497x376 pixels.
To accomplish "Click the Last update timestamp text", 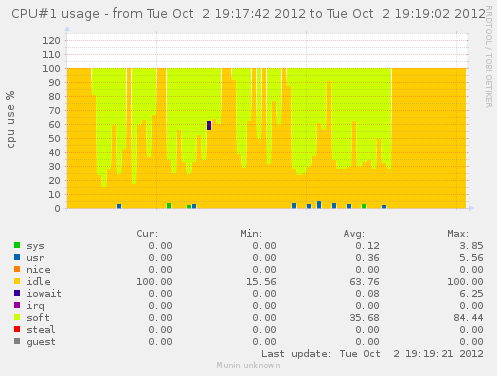I will (372, 354).
